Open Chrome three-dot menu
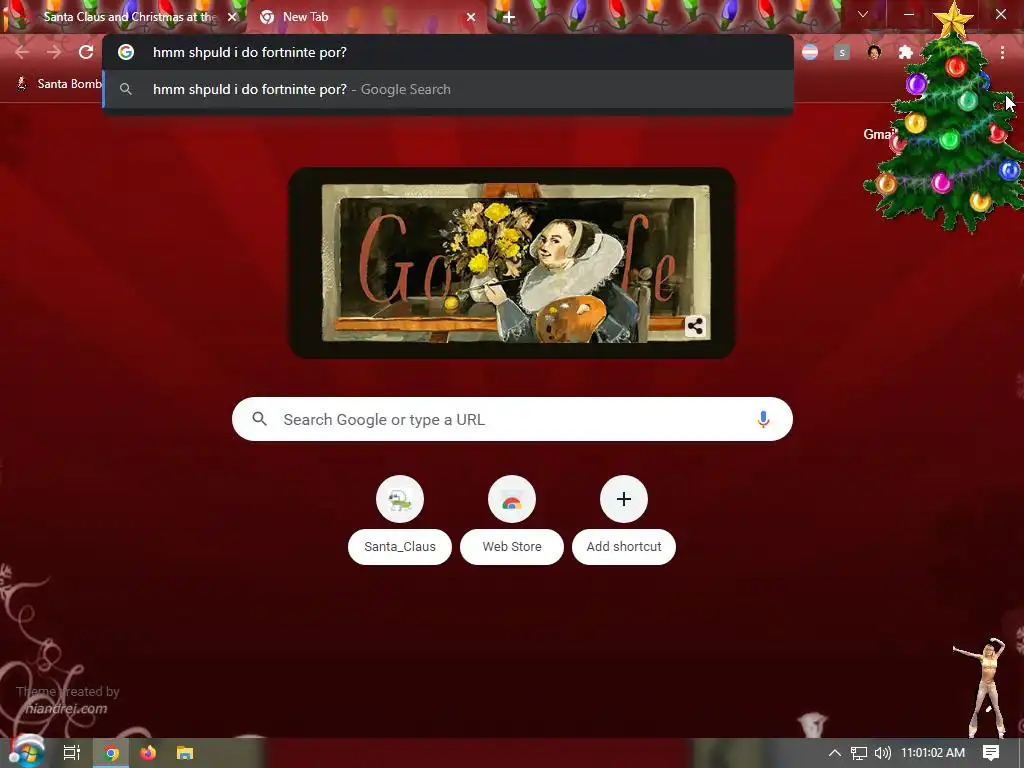 [1002, 52]
